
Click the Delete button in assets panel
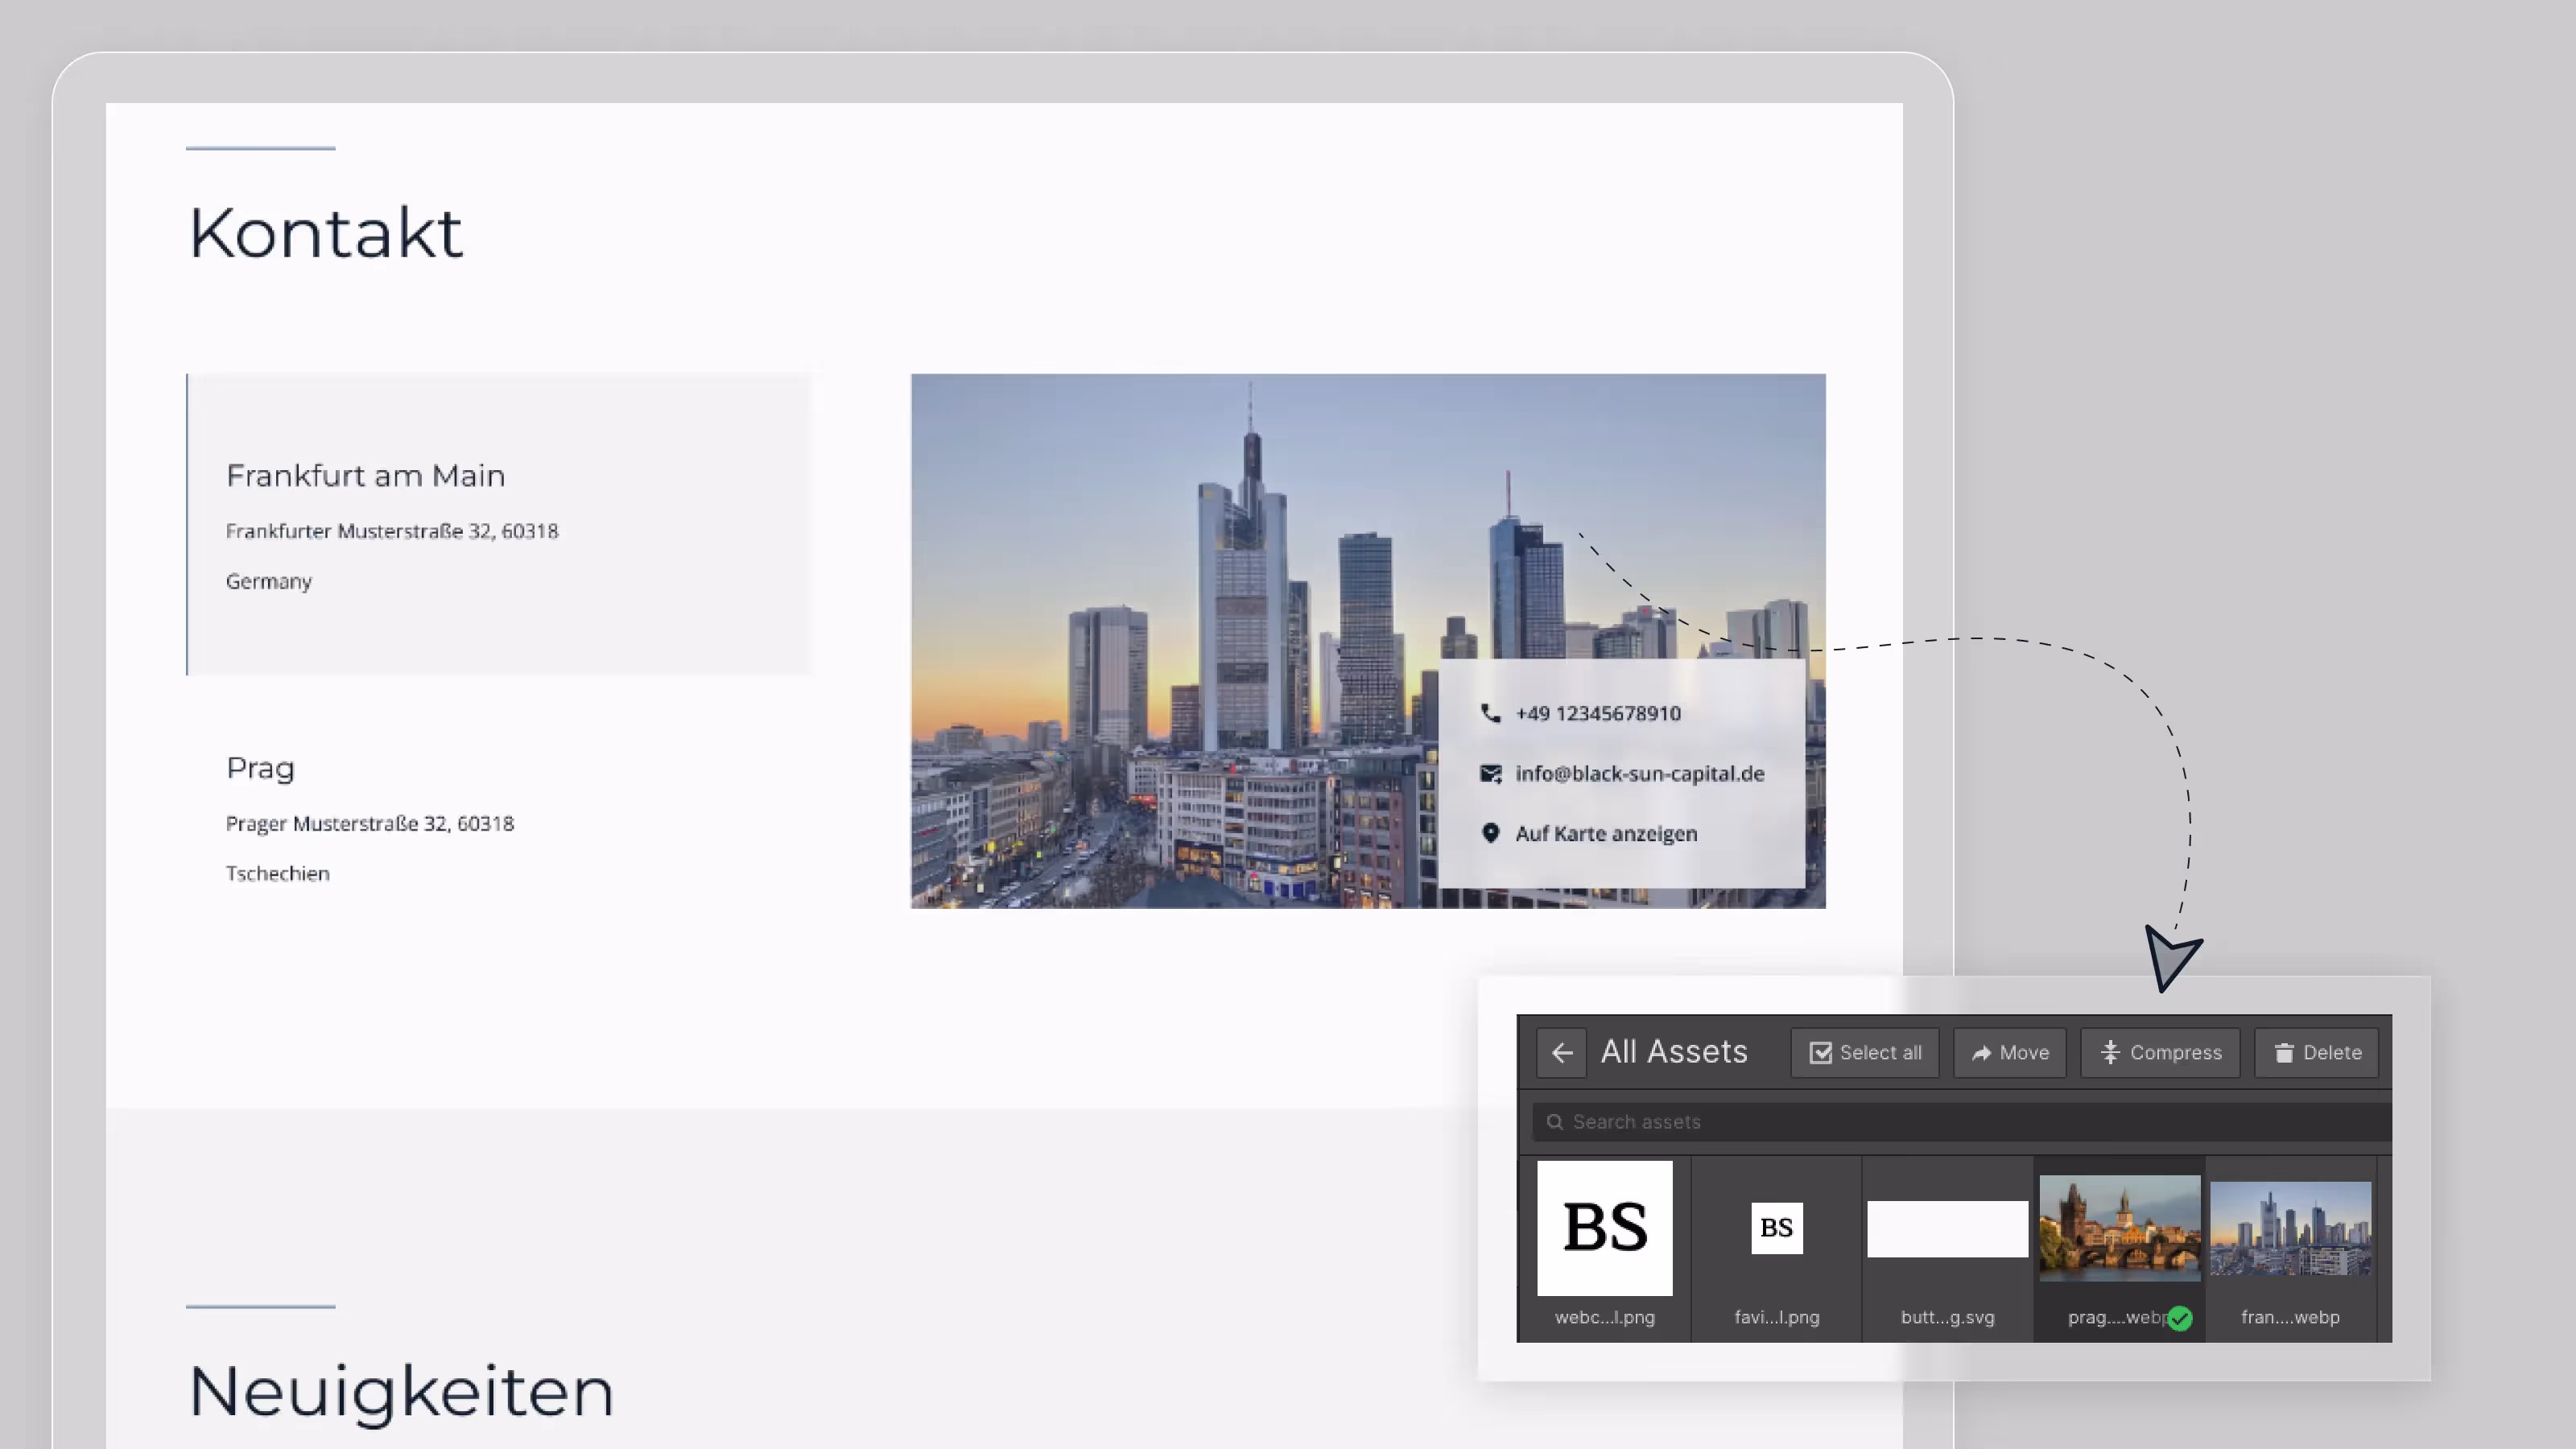2317,1053
